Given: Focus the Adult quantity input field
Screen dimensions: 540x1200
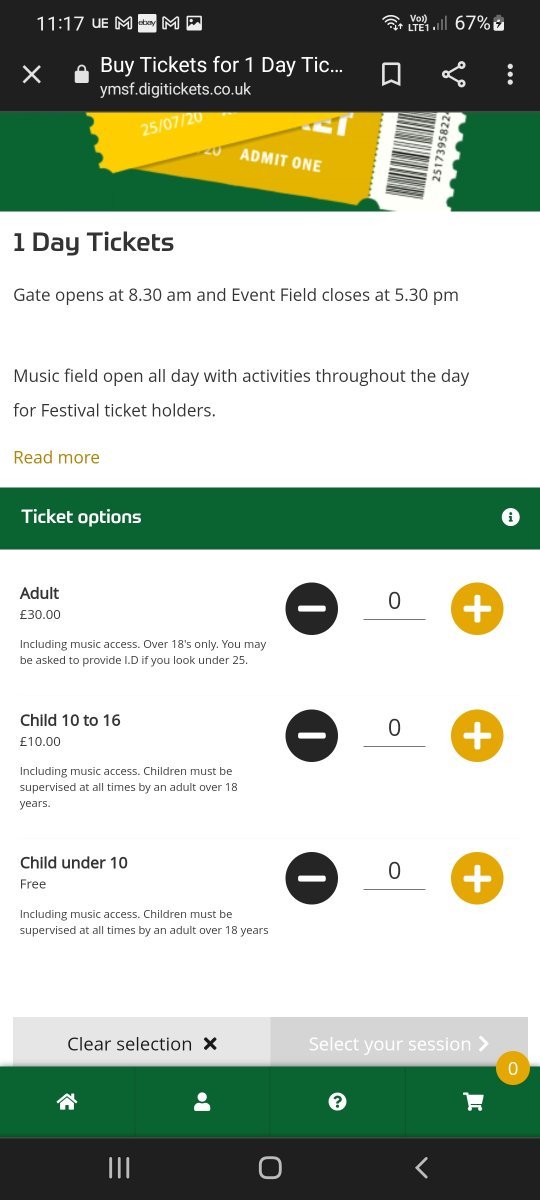Looking at the screenshot, I should tap(394, 602).
